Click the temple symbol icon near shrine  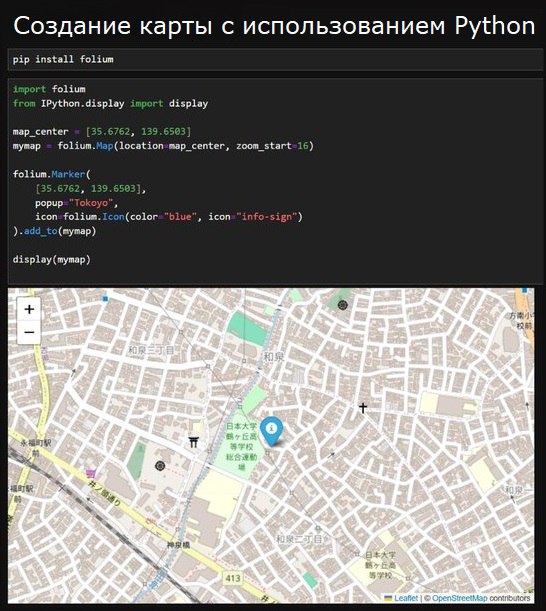coord(160,465)
